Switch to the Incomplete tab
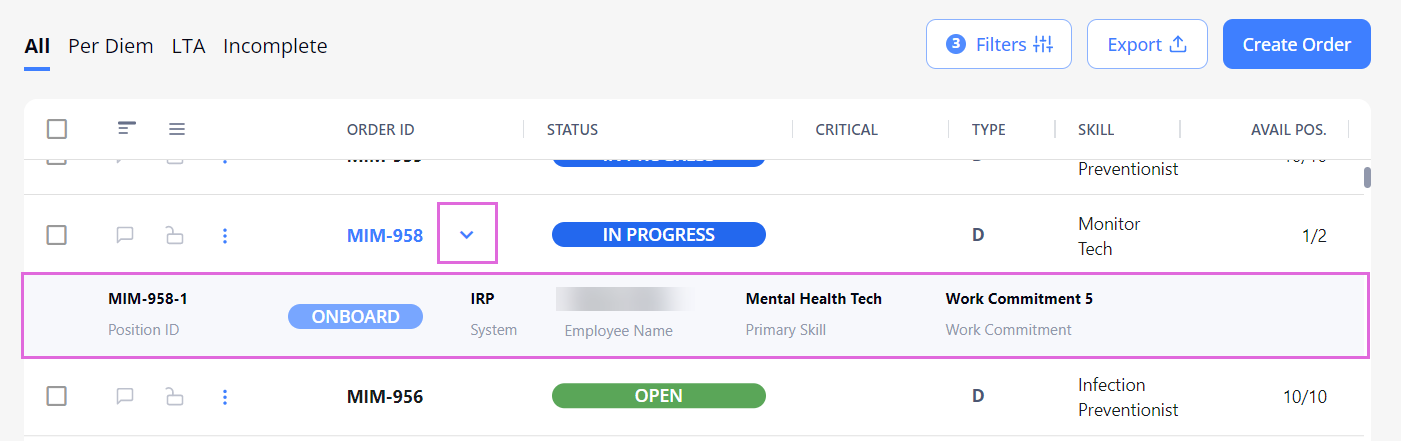Image resolution: width=1401 pixels, height=441 pixels. (275, 46)
